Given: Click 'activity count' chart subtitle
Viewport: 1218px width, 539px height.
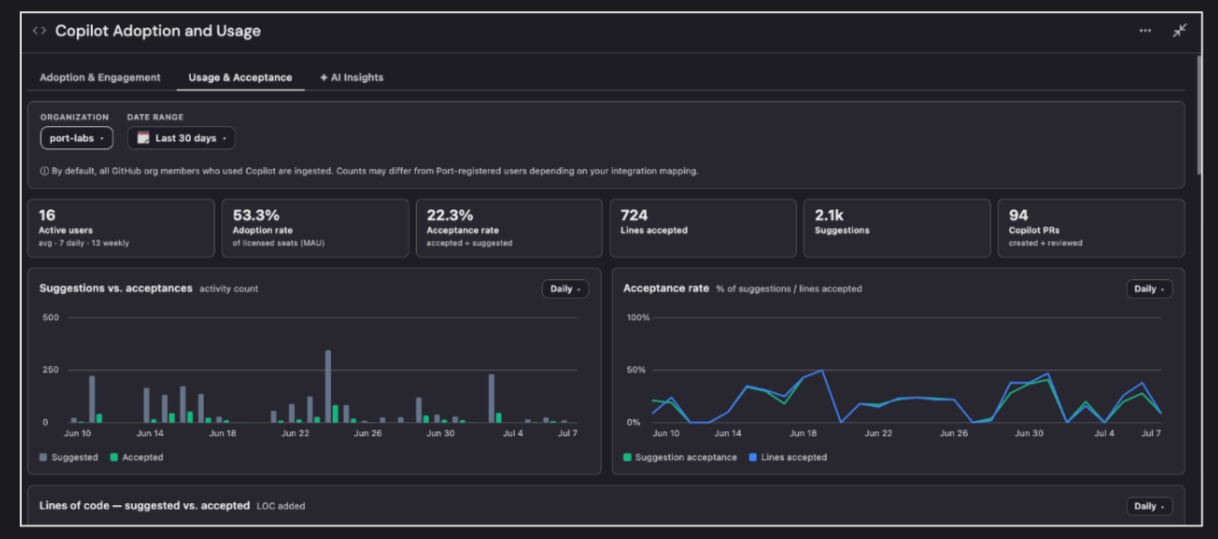Looking at the screenshot, I should pyautogui.click(x=229, y=289).
